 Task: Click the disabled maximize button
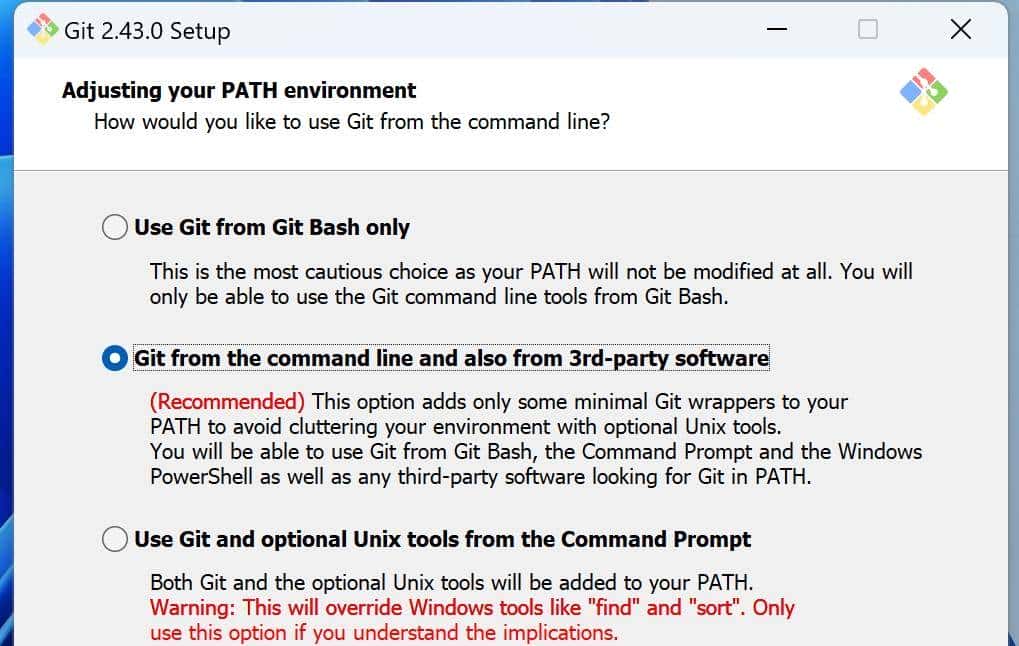(x=868, y=30)
